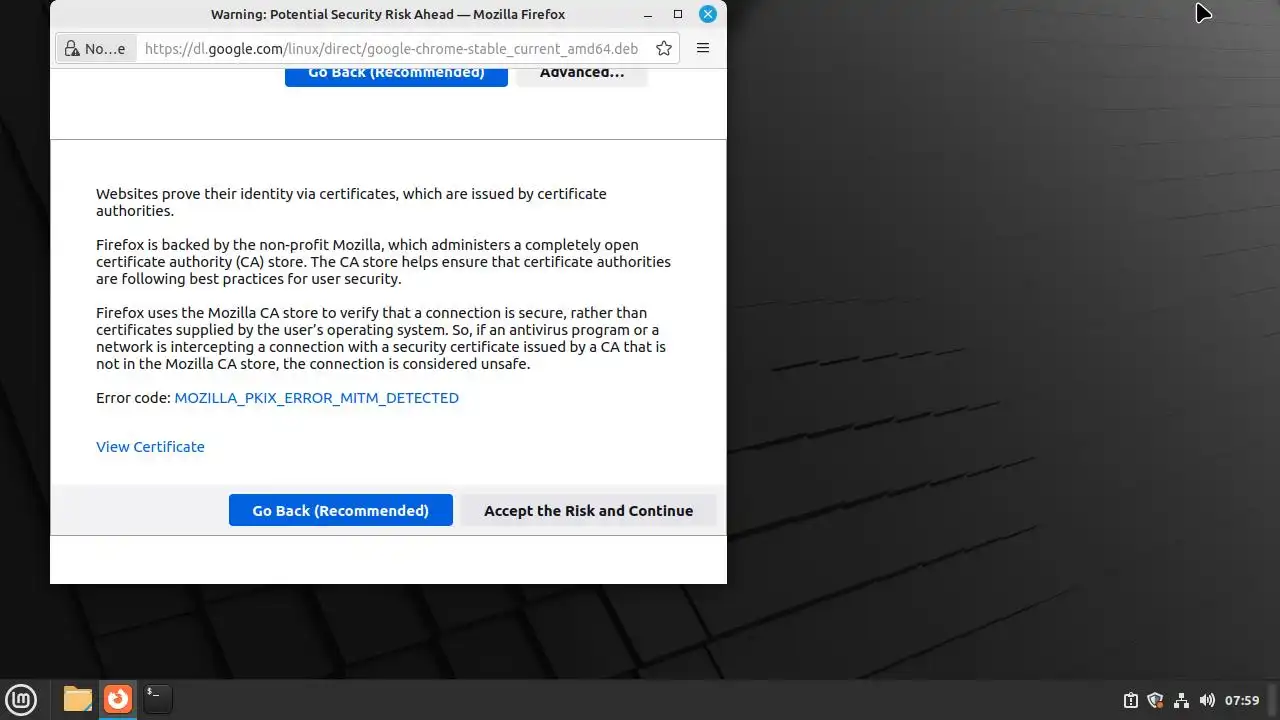The image size is (1280, 720).
Task: Close the Firefox window
Action: [x=708, y=14]
